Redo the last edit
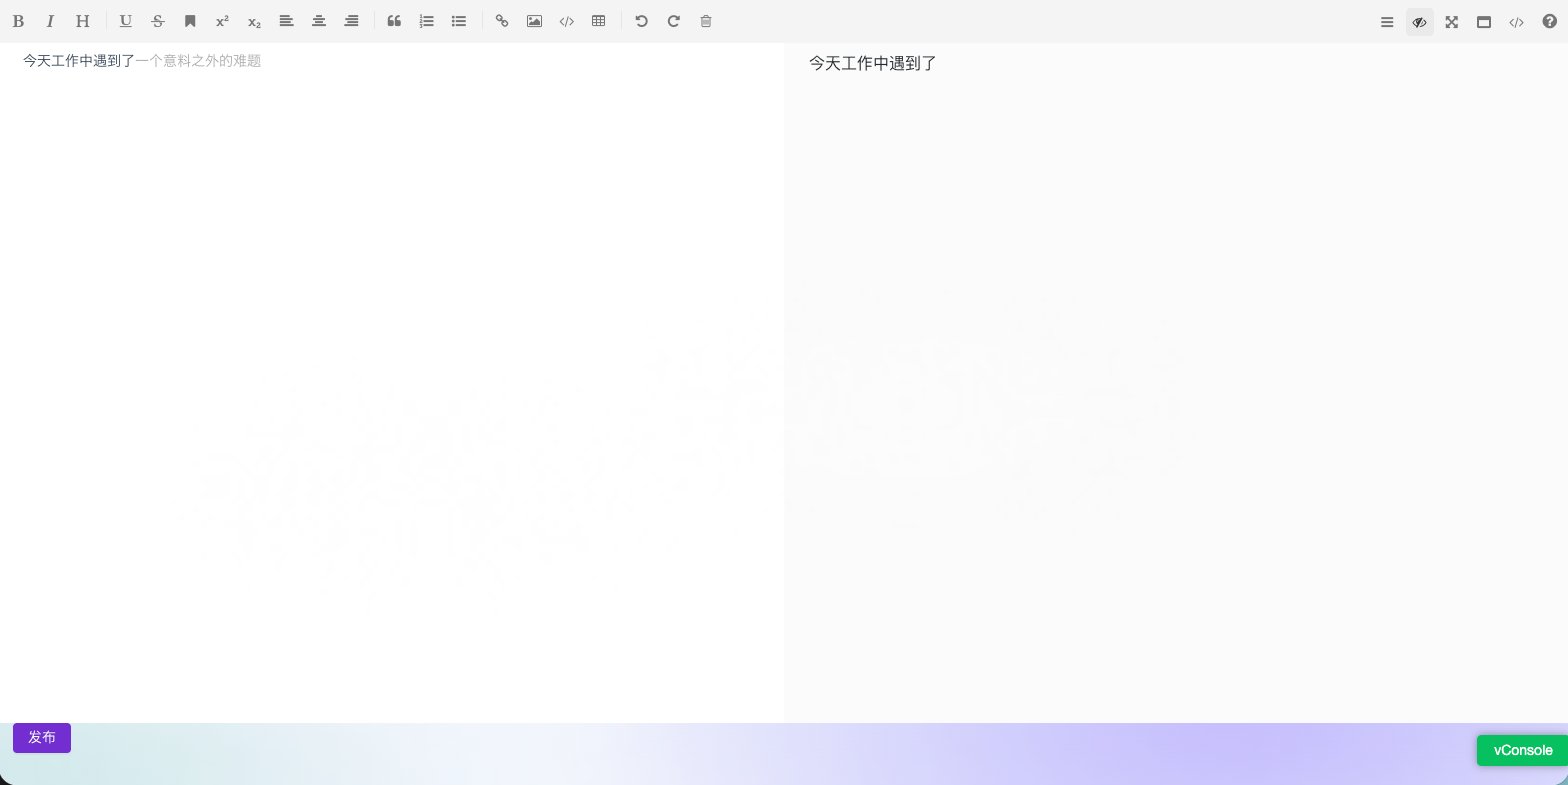Screen dimensions: 1568x785 674,21
